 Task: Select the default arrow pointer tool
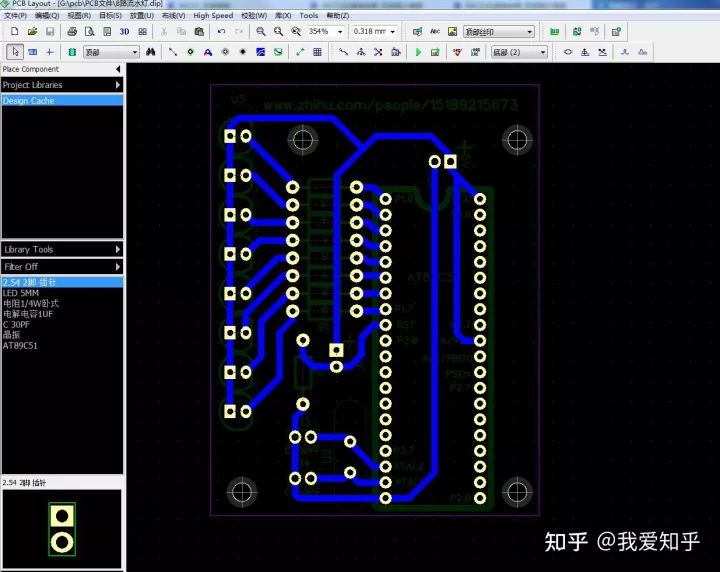coord(15,52)
